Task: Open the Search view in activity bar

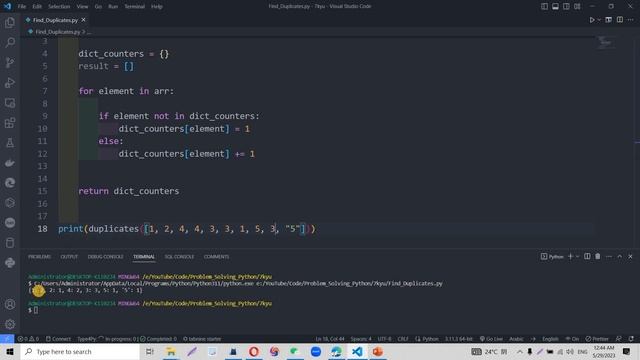Action: click(10, 42)
